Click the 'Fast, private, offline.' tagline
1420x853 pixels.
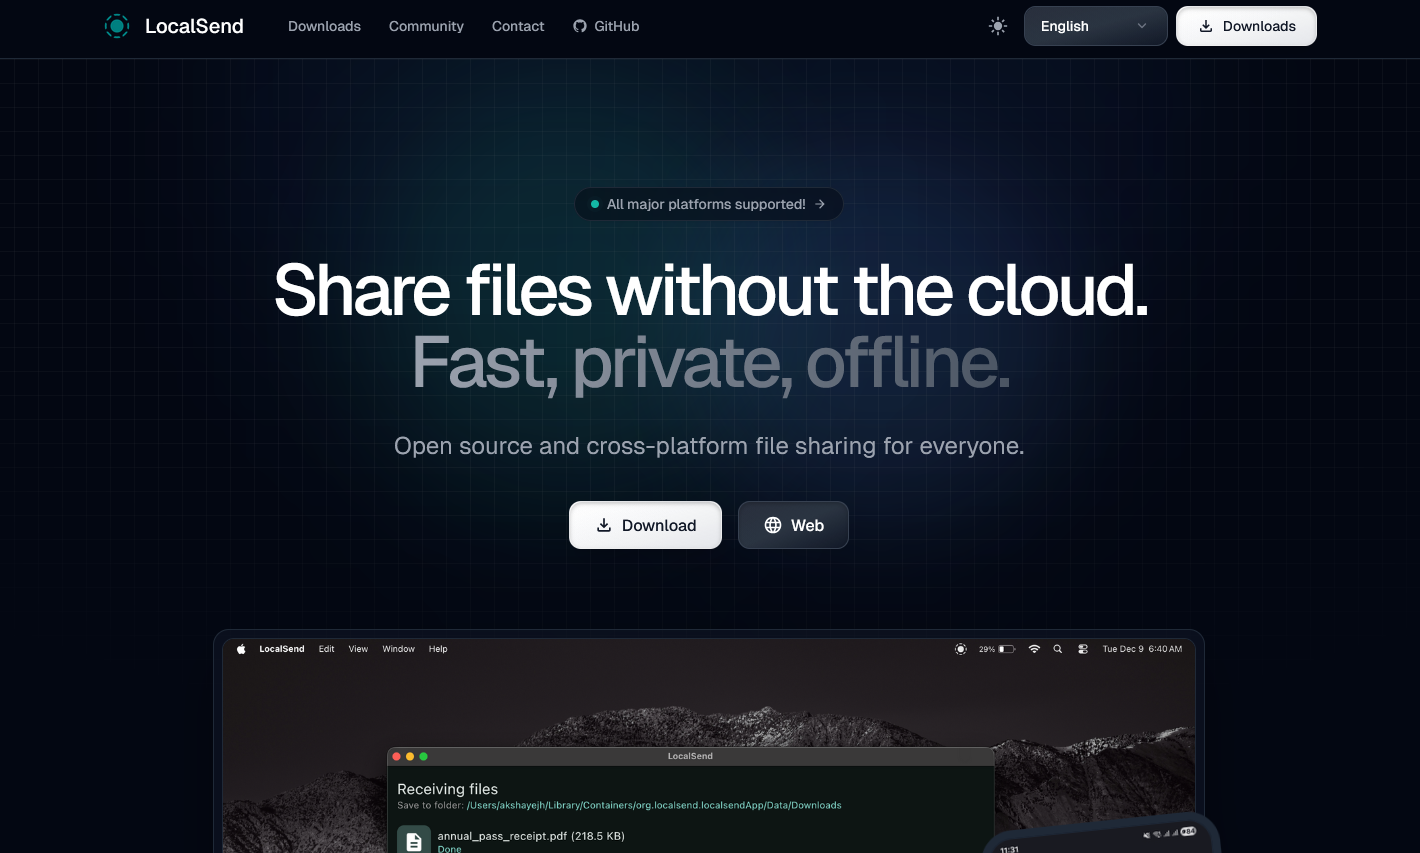pyautogui.click(x=711, y=363)
